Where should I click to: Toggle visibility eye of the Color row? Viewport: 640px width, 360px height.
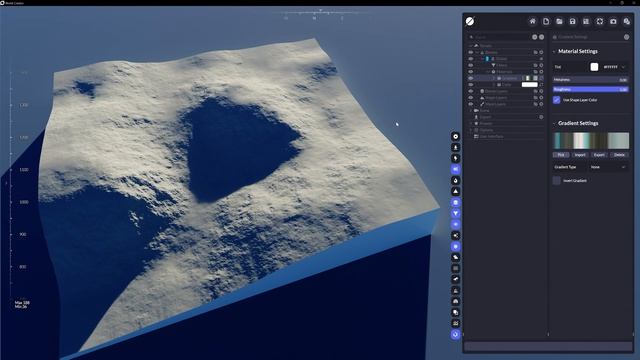[471, 84]
